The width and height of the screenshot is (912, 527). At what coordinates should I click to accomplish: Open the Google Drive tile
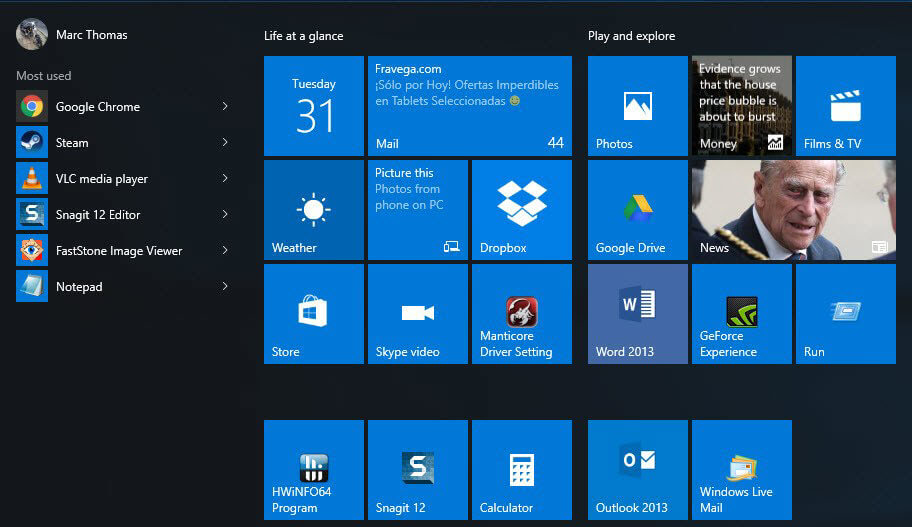pyautogui.click(x=637, y=210)
